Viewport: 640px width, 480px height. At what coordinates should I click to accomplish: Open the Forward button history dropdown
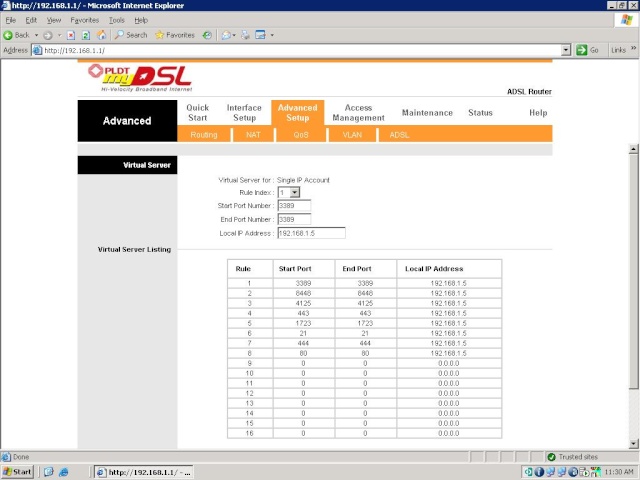click(x=59, y=35)
